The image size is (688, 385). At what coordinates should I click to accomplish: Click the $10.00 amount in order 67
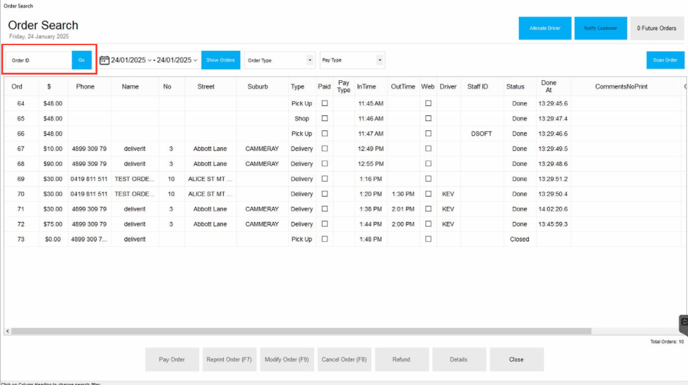[x=53, y=149]
